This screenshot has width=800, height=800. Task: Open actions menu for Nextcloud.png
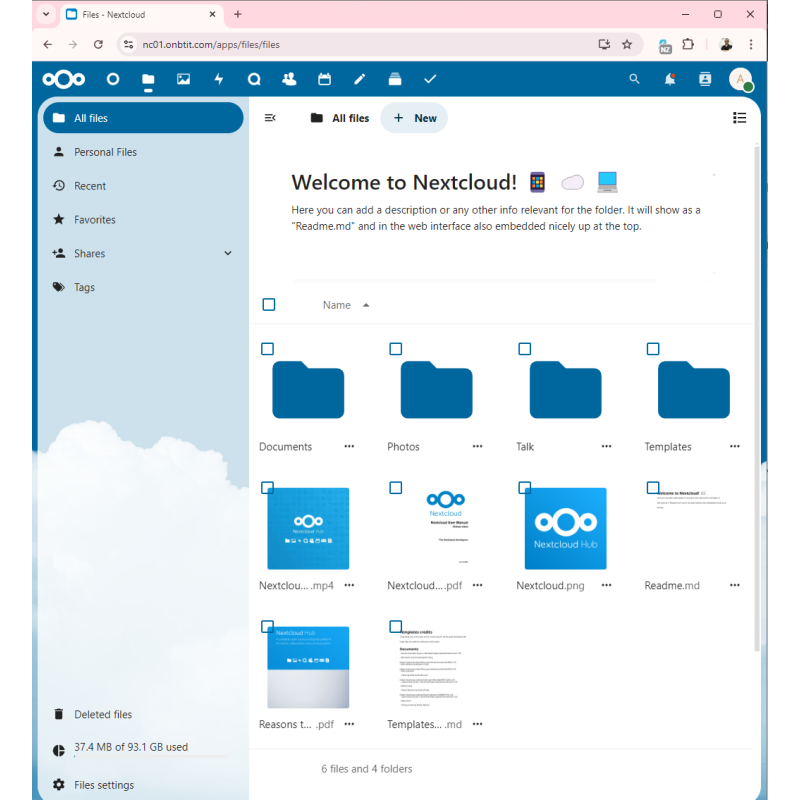tap(606, 585)
